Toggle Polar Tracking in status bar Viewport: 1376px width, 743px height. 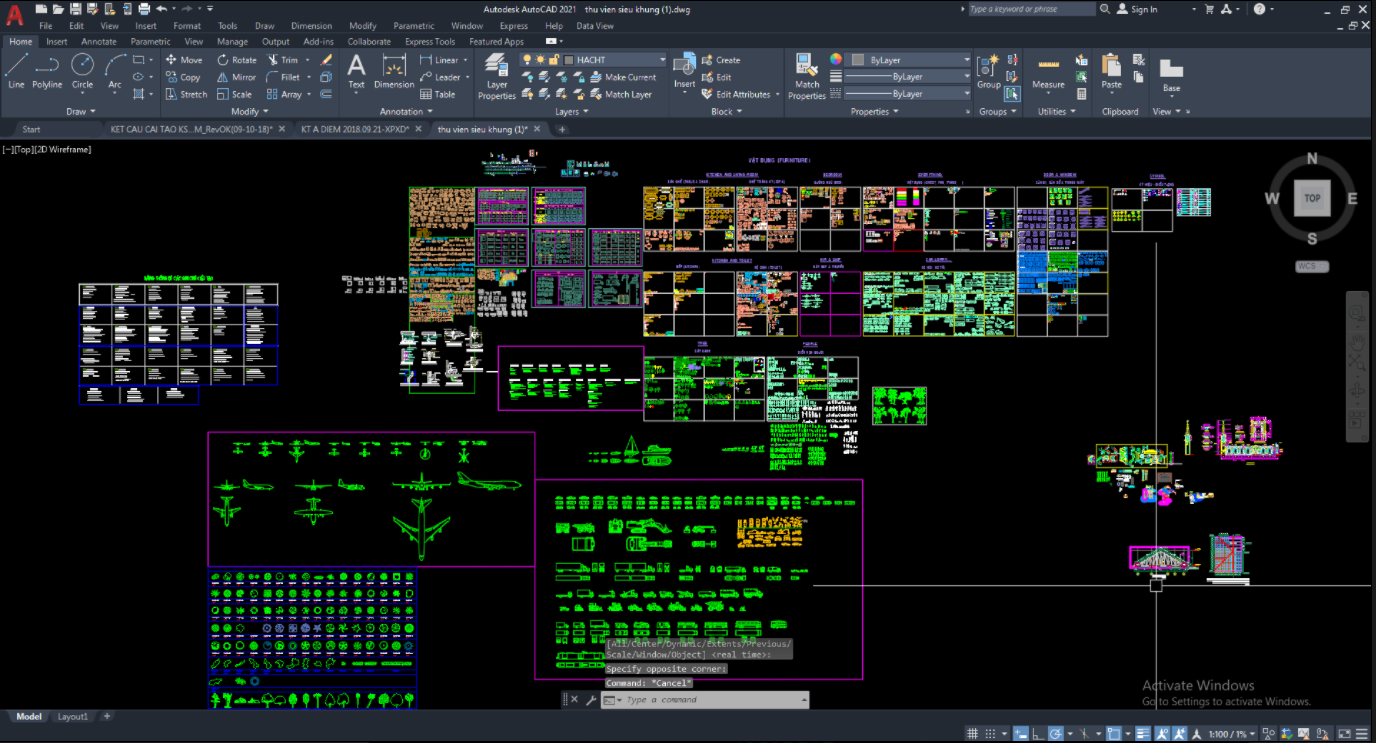[x=1054, y=734]
